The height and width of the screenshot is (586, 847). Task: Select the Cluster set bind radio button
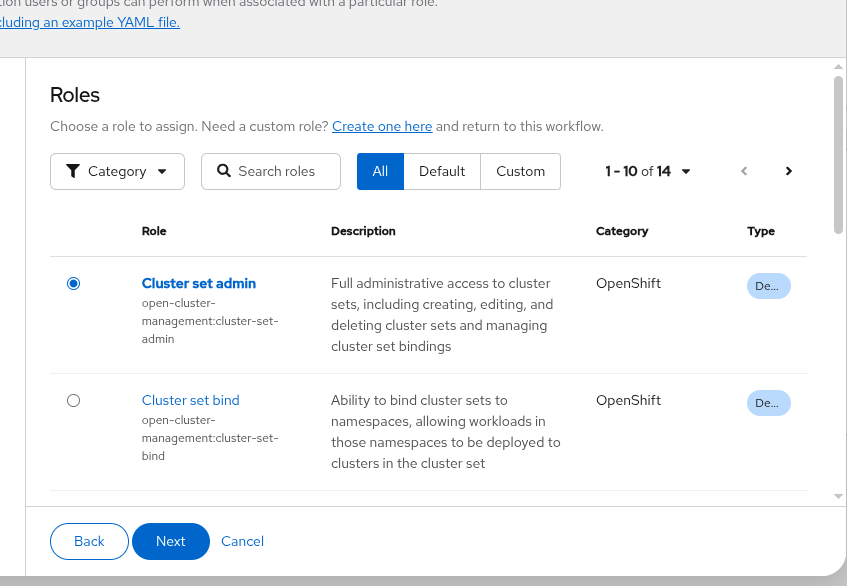(73, 401)
